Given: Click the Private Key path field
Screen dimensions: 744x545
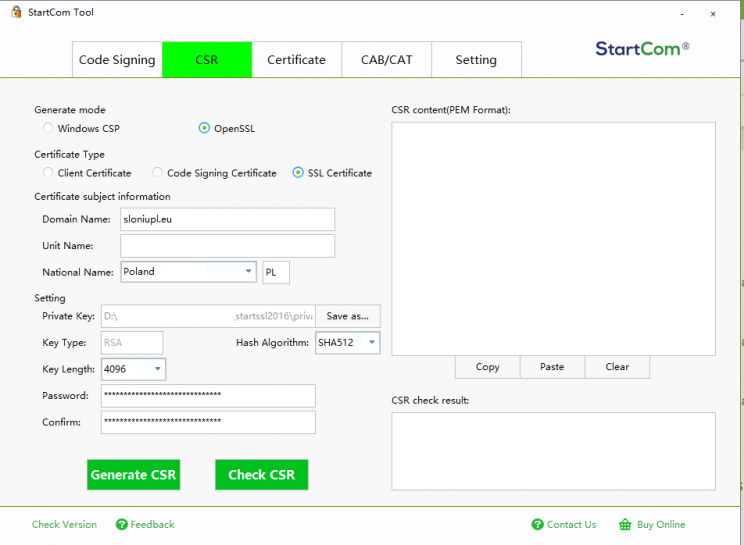Looking at the screenshot, I should coord(208,316).
